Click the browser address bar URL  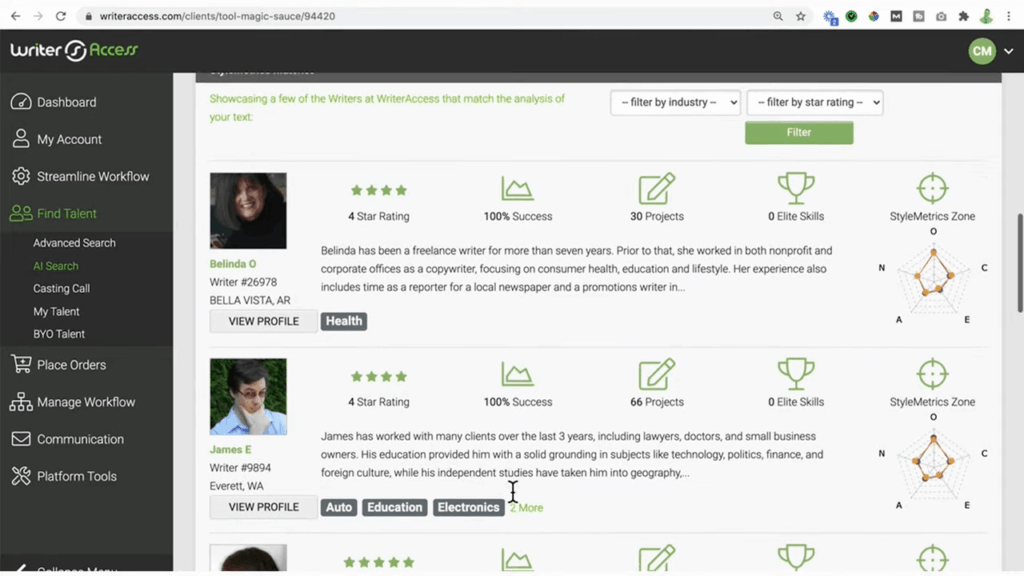click(x=217, y=16)
